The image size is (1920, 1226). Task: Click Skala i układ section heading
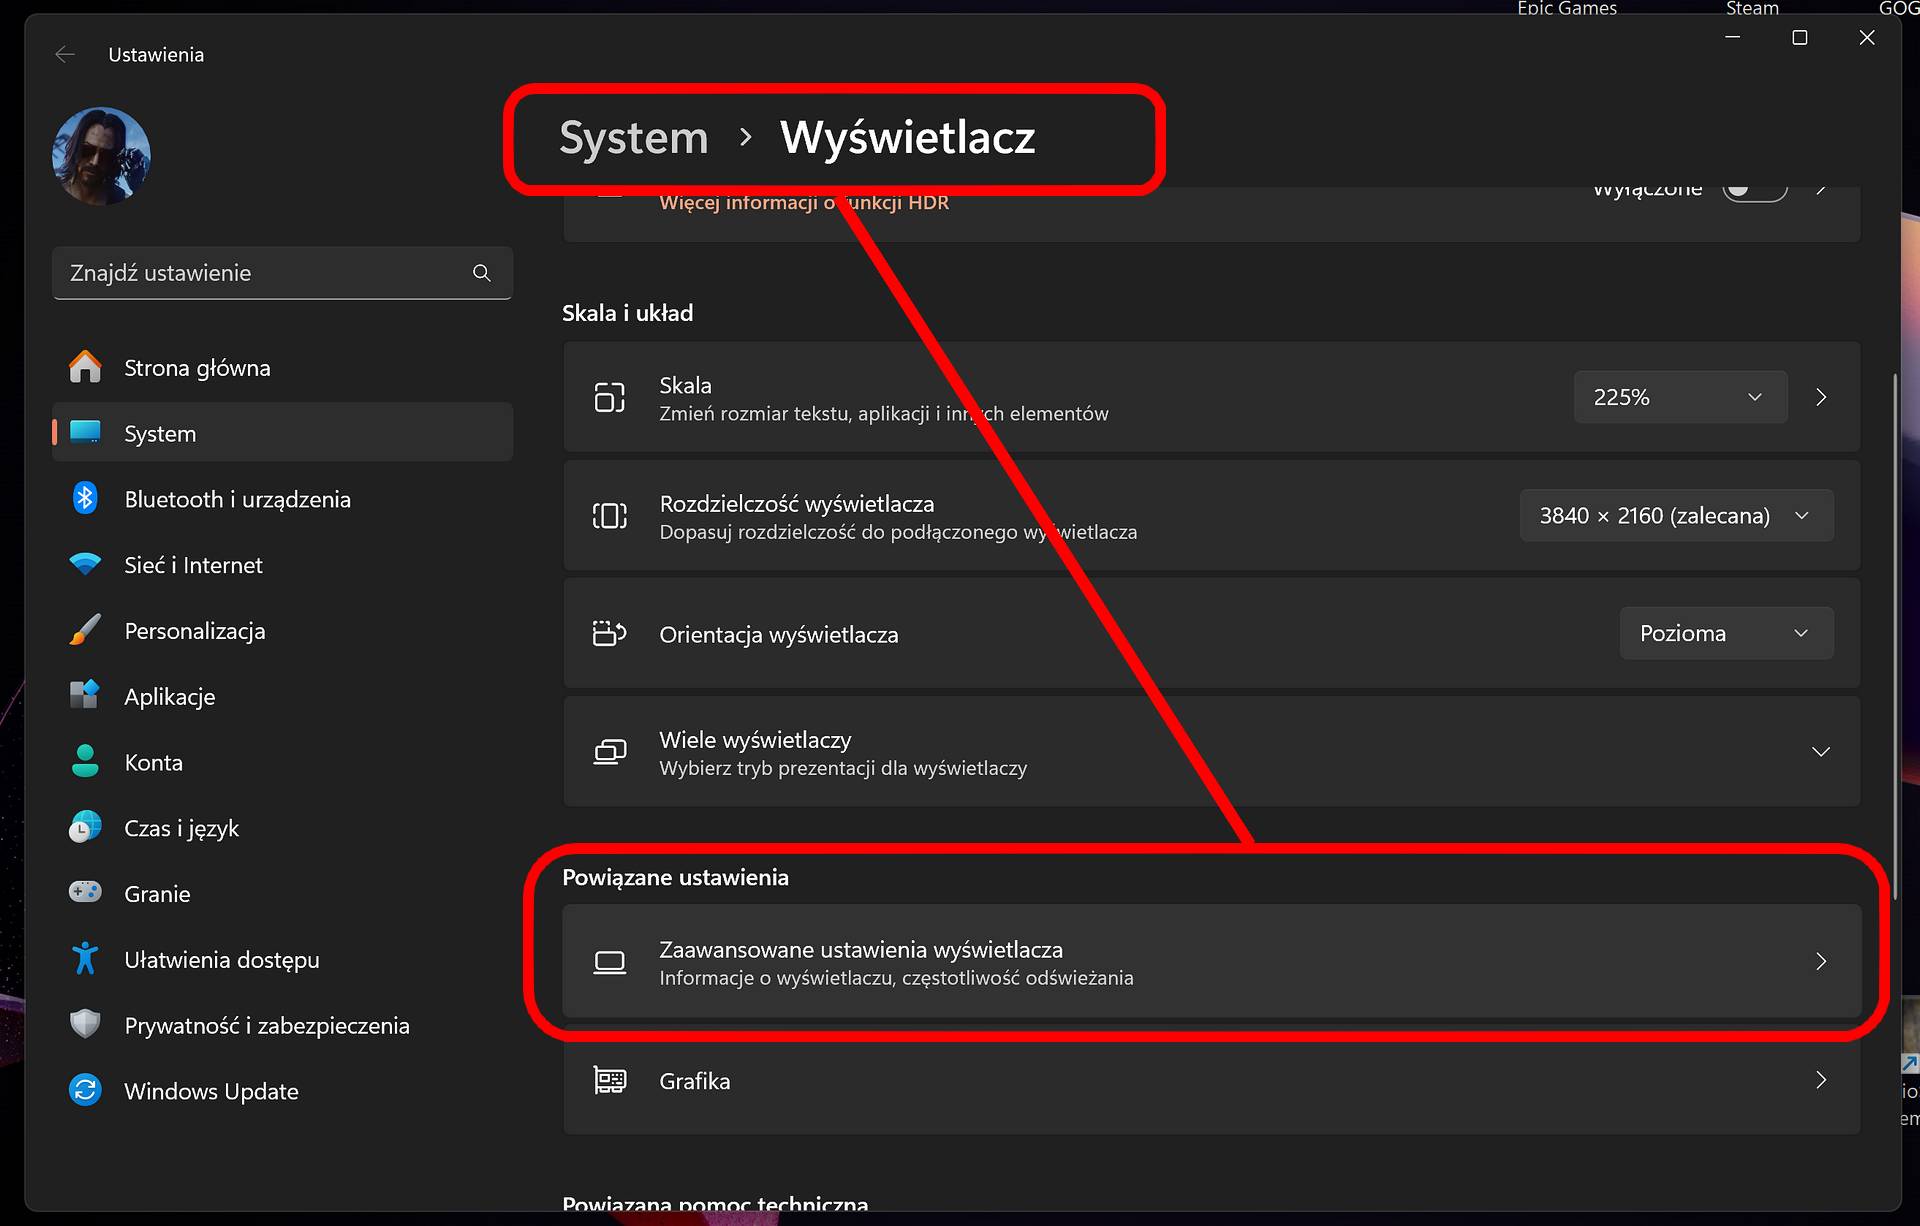coord(627,313)
